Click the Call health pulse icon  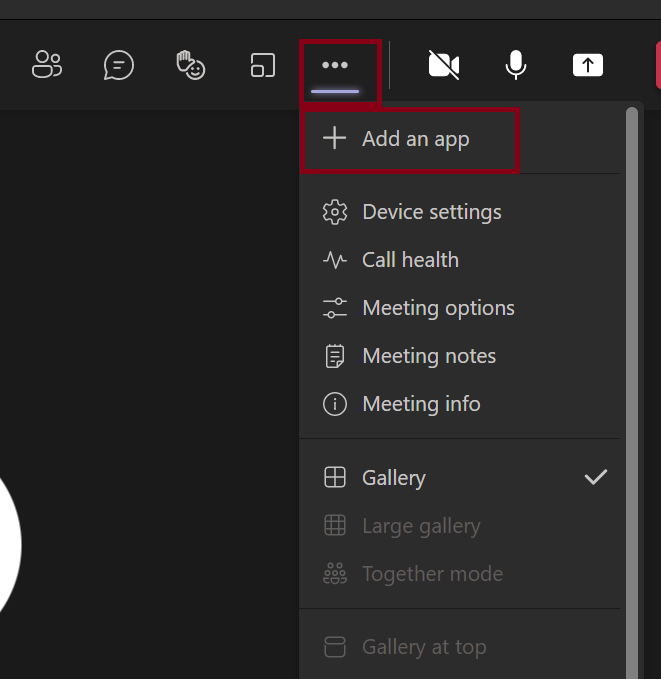pyautogui.click(x=335, y=260)
